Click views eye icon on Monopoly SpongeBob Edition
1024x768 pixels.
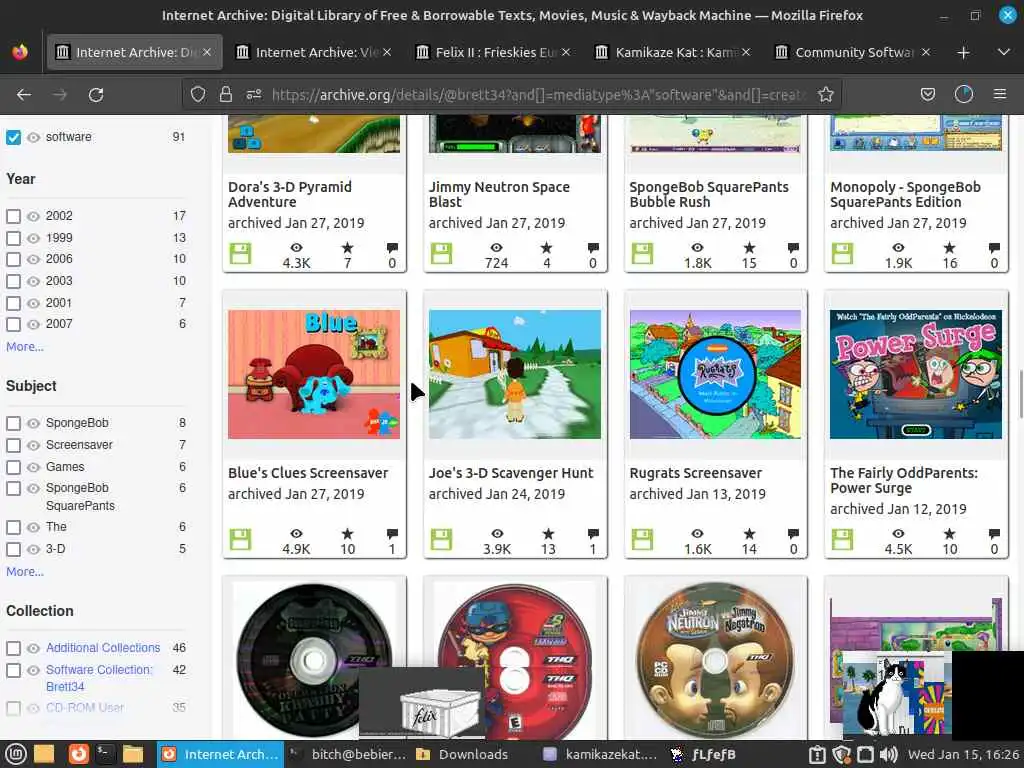coord(899,248)
